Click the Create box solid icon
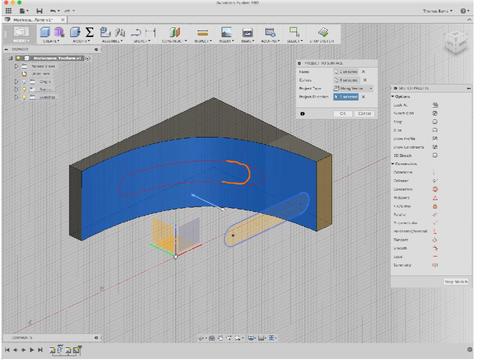 tap(45, 32)
